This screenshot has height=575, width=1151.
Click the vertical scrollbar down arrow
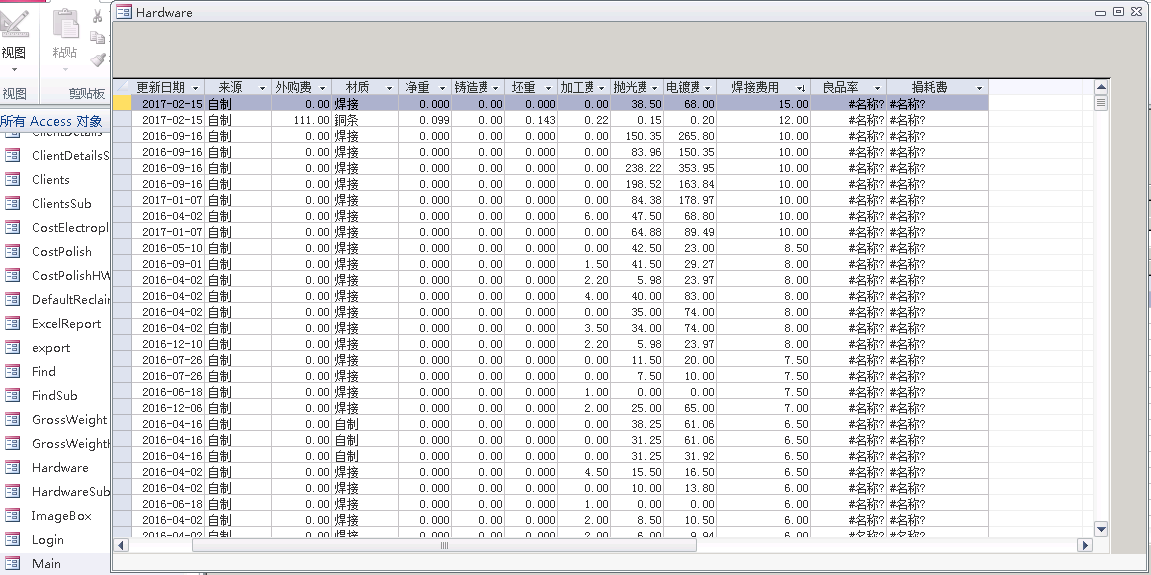1101,529
